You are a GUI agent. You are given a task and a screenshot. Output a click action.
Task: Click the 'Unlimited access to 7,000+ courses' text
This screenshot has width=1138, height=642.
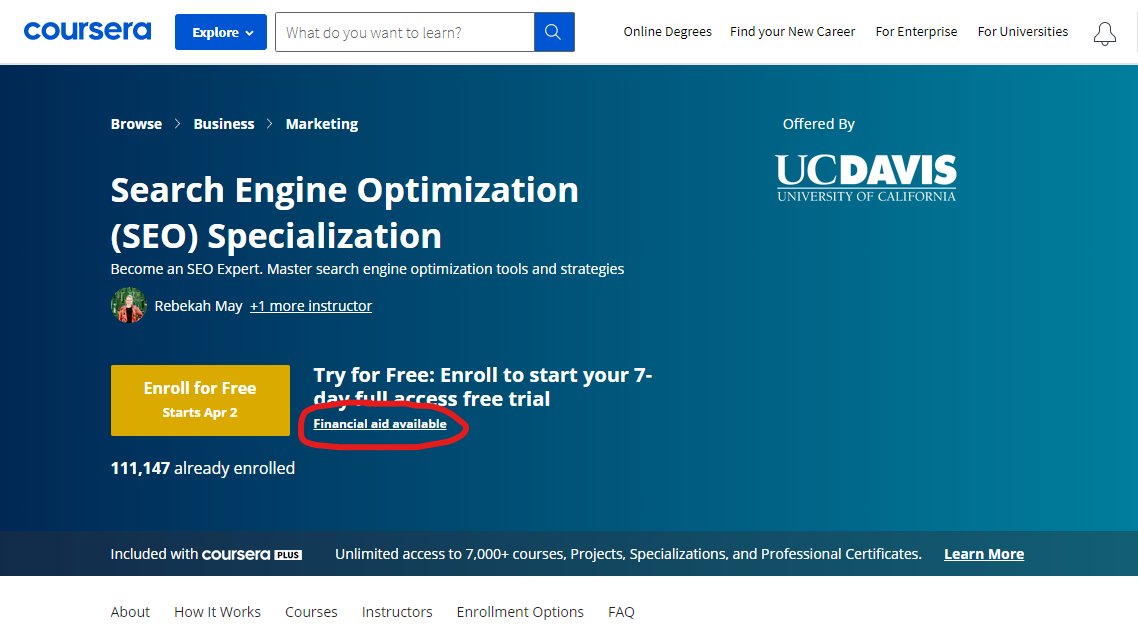click(628, 554)
